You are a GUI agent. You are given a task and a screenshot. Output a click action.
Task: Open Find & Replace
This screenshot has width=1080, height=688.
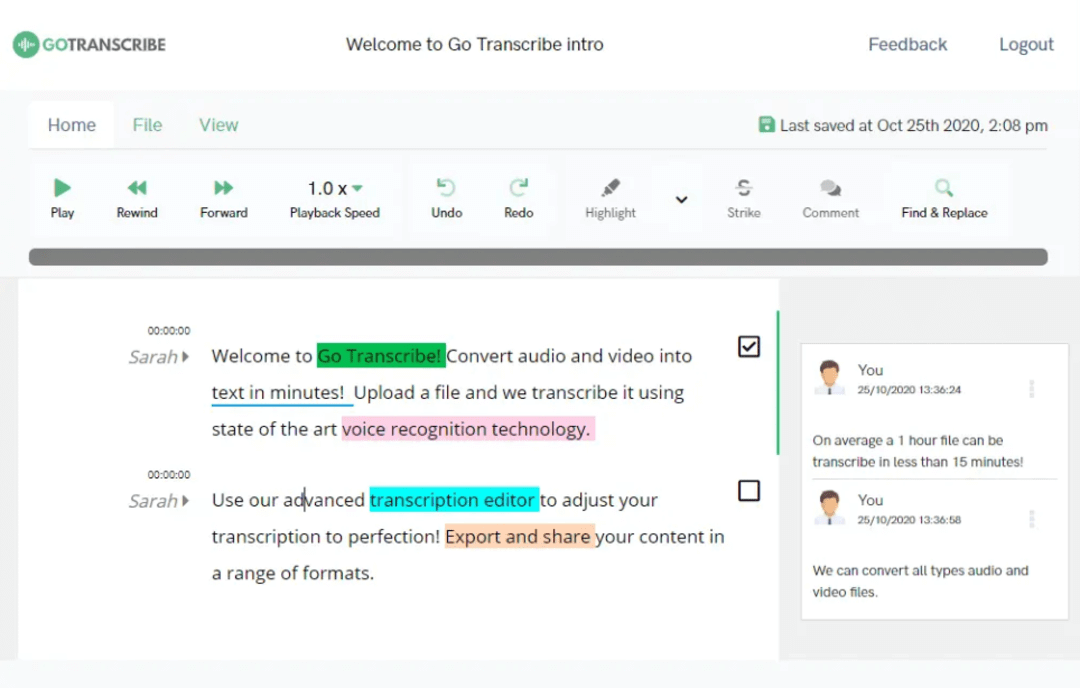click(x=943, y=196)
